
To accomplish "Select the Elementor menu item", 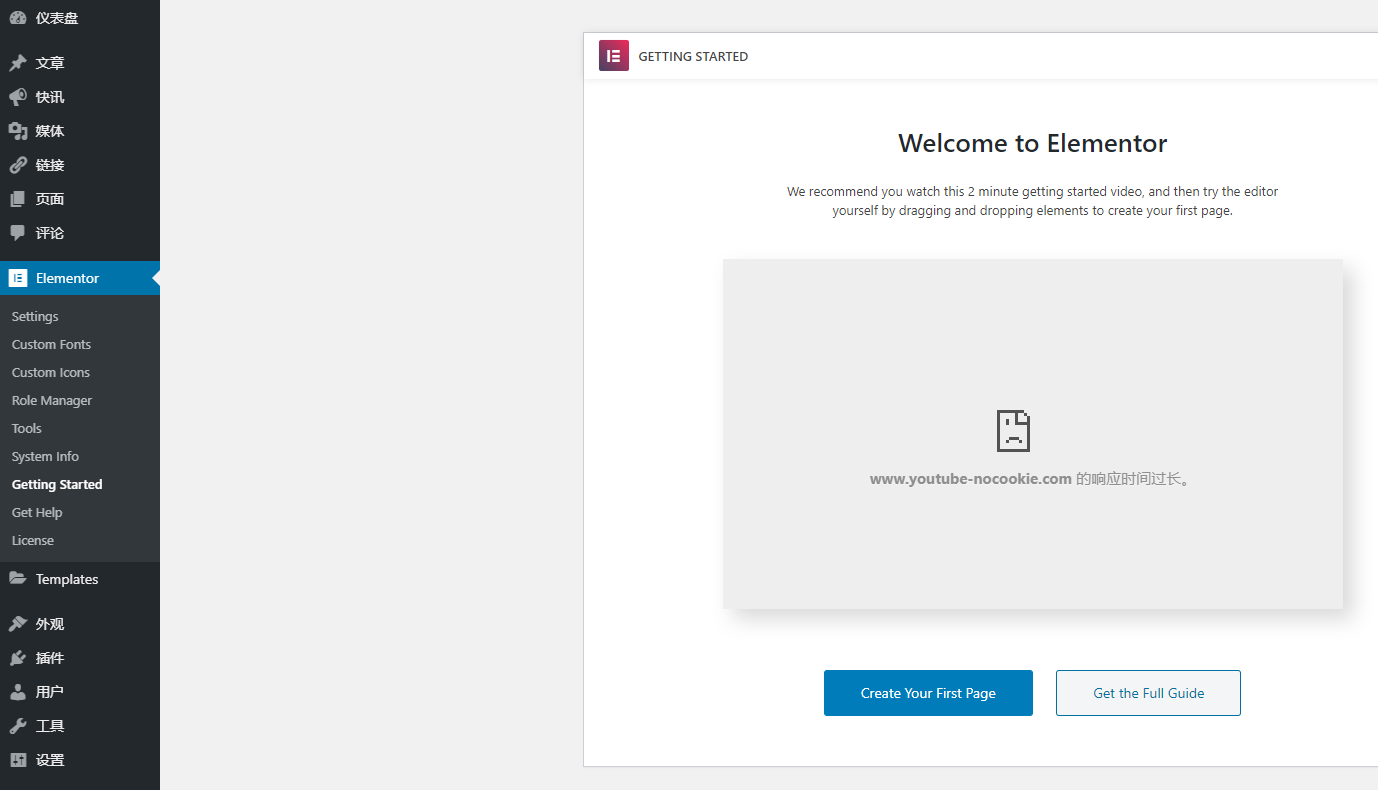I will coord(80,278).
